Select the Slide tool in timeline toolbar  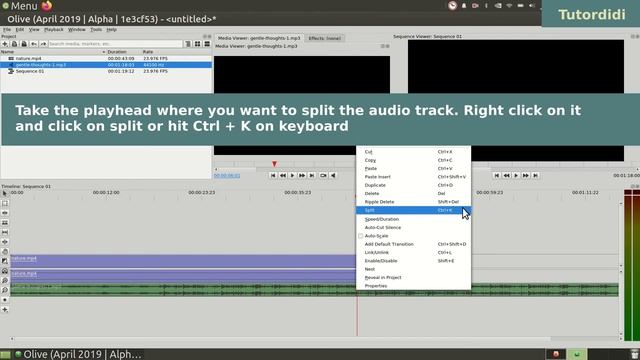pyautogui.click(x=5, y=242)
